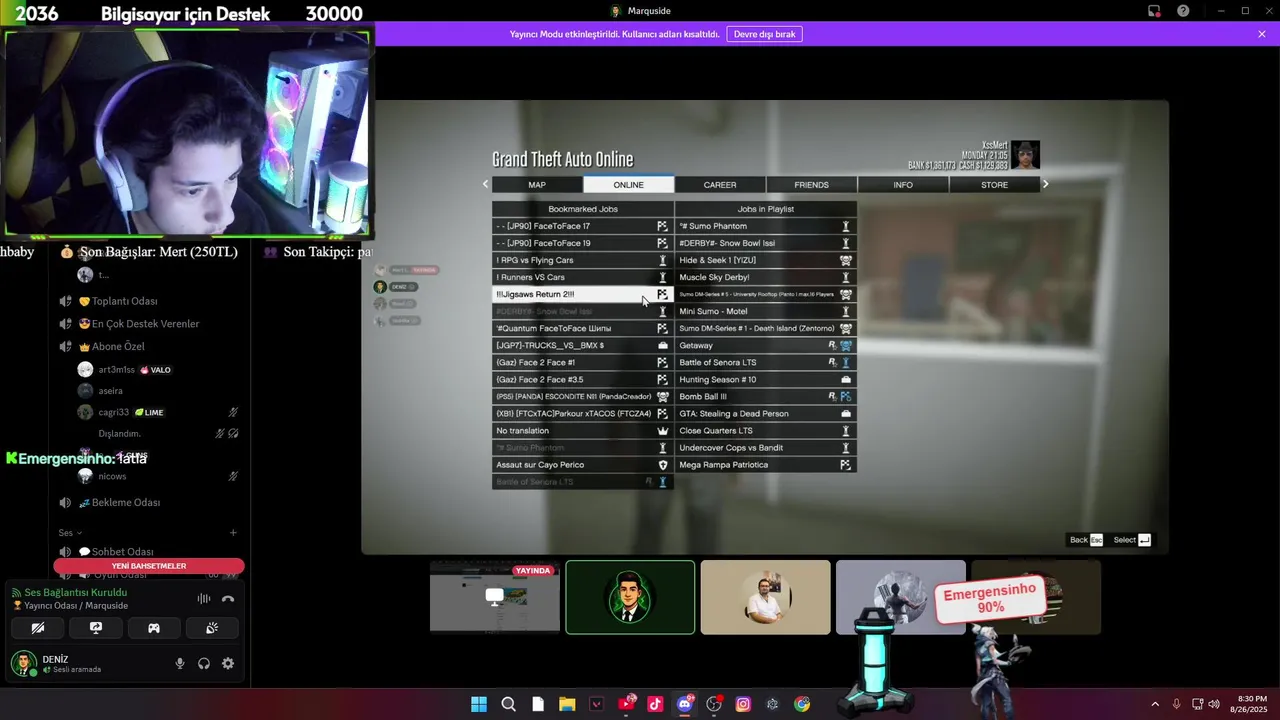1280x720 pixels.
Task: Select ! Runners VS Cars job
Action: coord(582,277)
